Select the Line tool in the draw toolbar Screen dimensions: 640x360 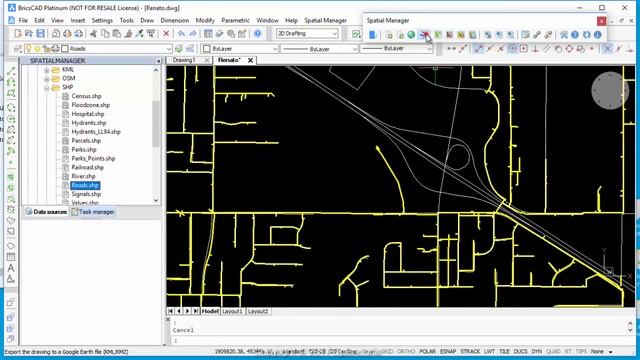pyautogui.click(x=11, y=72)
